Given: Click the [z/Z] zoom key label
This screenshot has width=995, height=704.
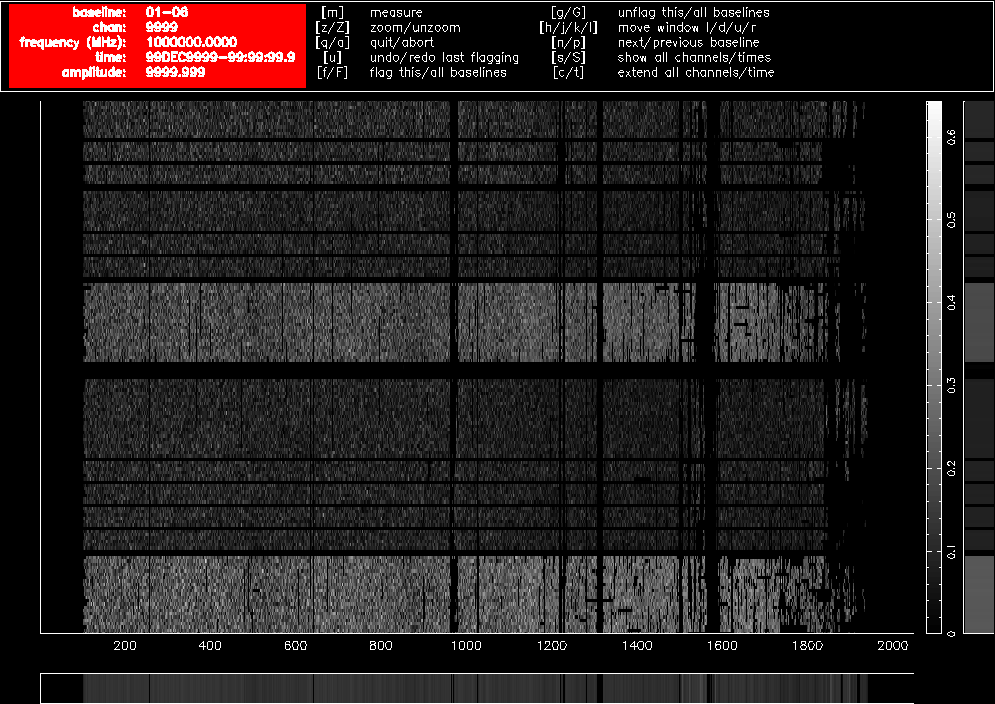Looking at the screenshot, I should point(331,27).
